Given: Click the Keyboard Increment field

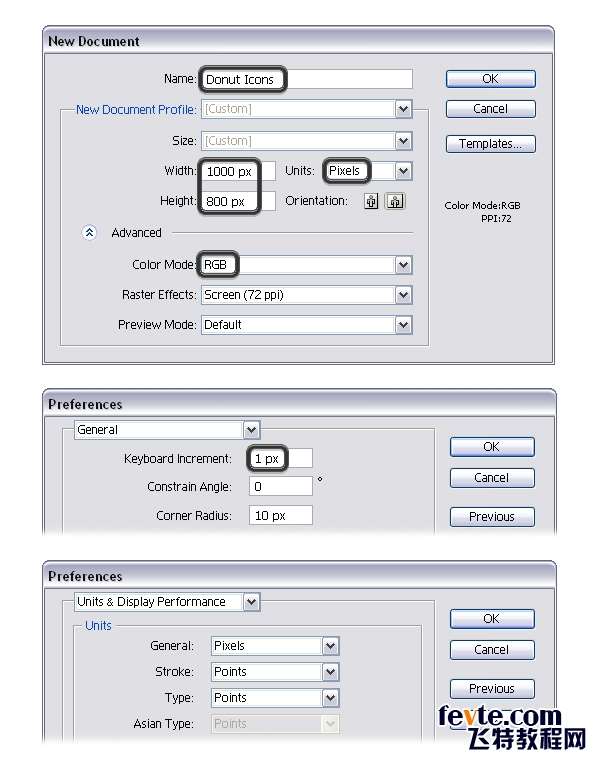Looking at the screenshot, I should coord(281,459).
